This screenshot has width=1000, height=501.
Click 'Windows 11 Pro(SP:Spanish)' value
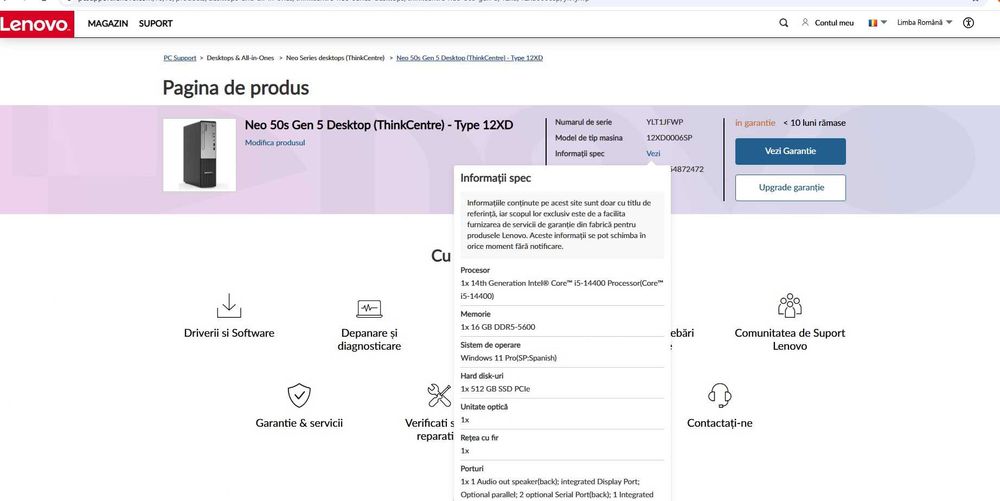pos(508,358)
